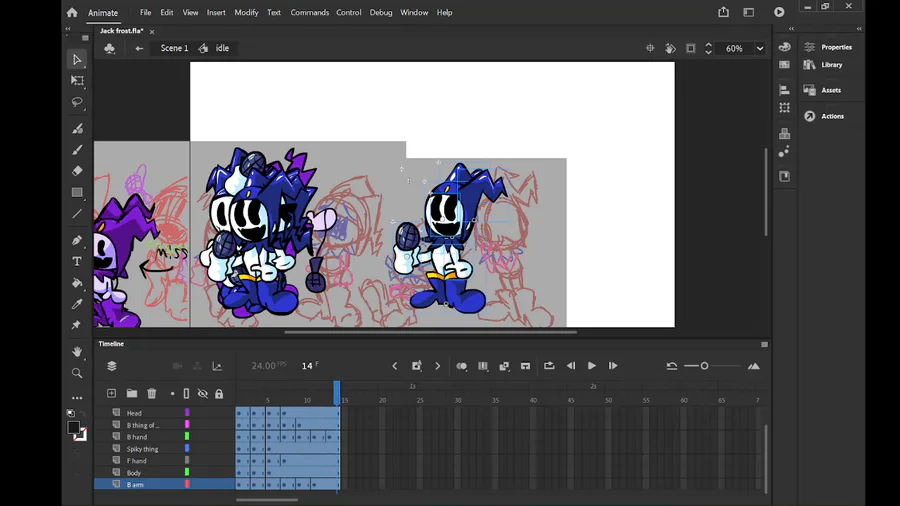Open the Insert menu
The width and height of the screenshot is (900, 506).
[x=216, y=12]
